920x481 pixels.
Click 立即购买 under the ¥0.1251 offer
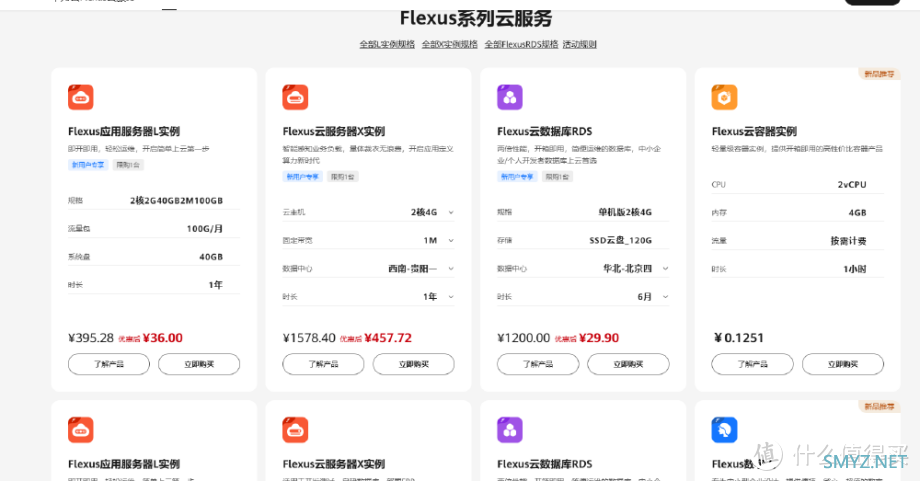click(843, 364)
